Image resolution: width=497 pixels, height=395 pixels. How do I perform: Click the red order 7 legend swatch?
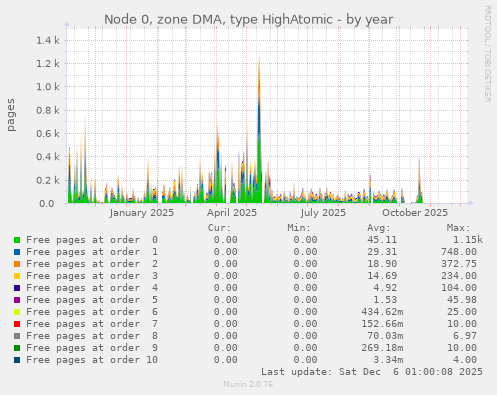point(17,324)
